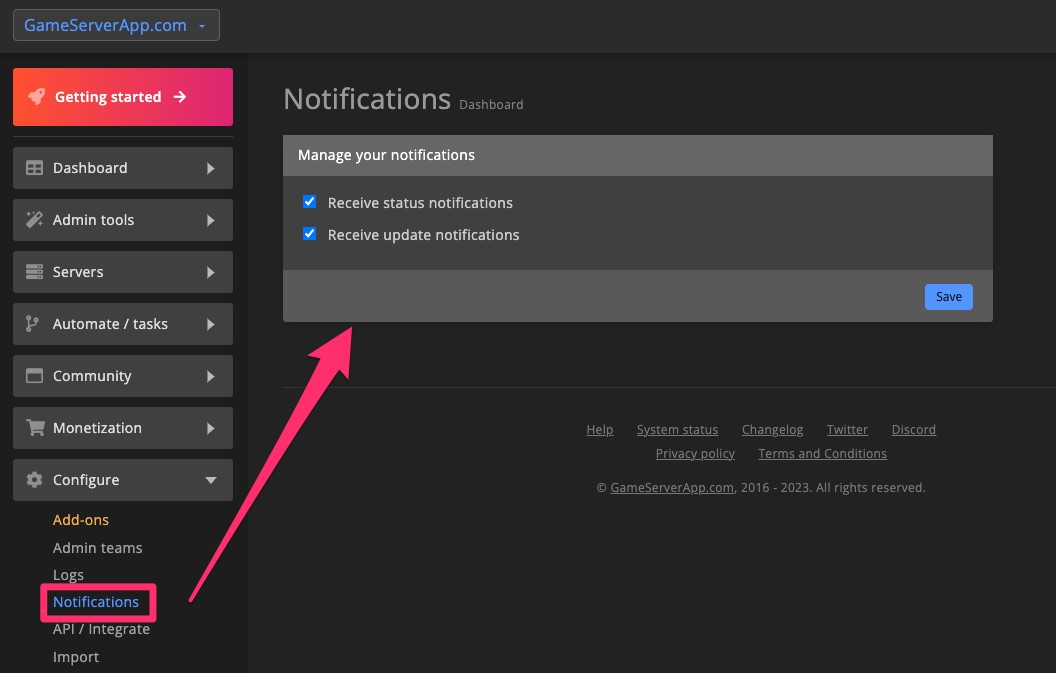
Task: Select Admin teams from the sidebar
Action: click(97, 547)
